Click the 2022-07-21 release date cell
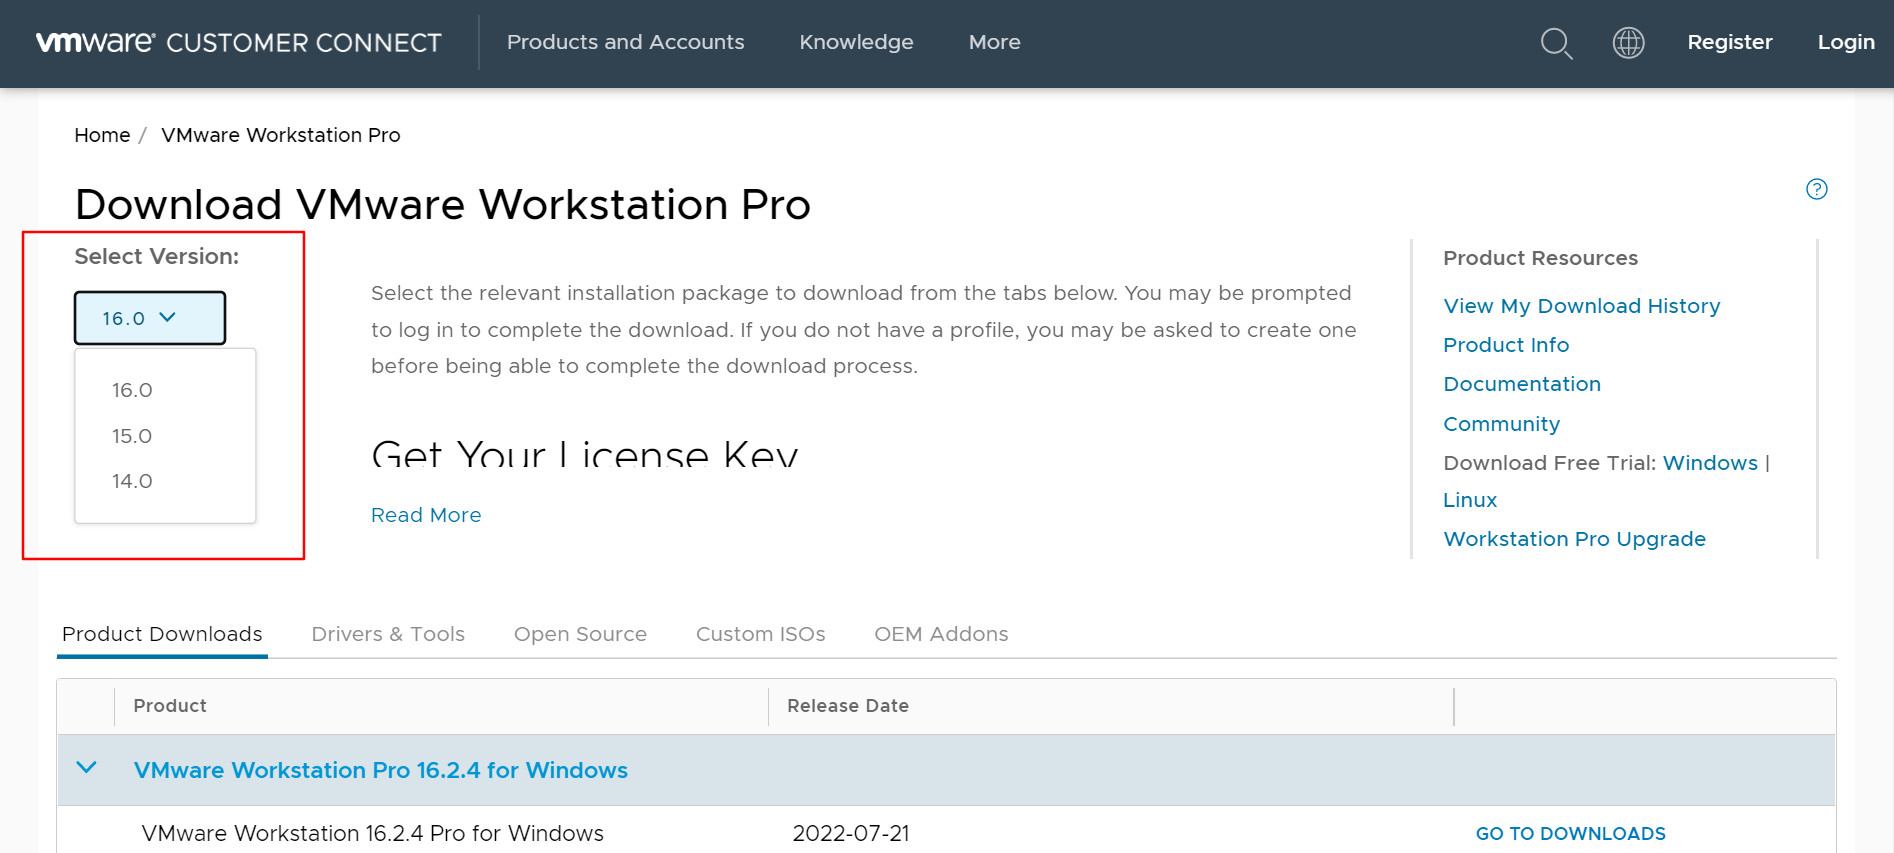The width and height of the screenshot is (1894, 853). [851, 834]
